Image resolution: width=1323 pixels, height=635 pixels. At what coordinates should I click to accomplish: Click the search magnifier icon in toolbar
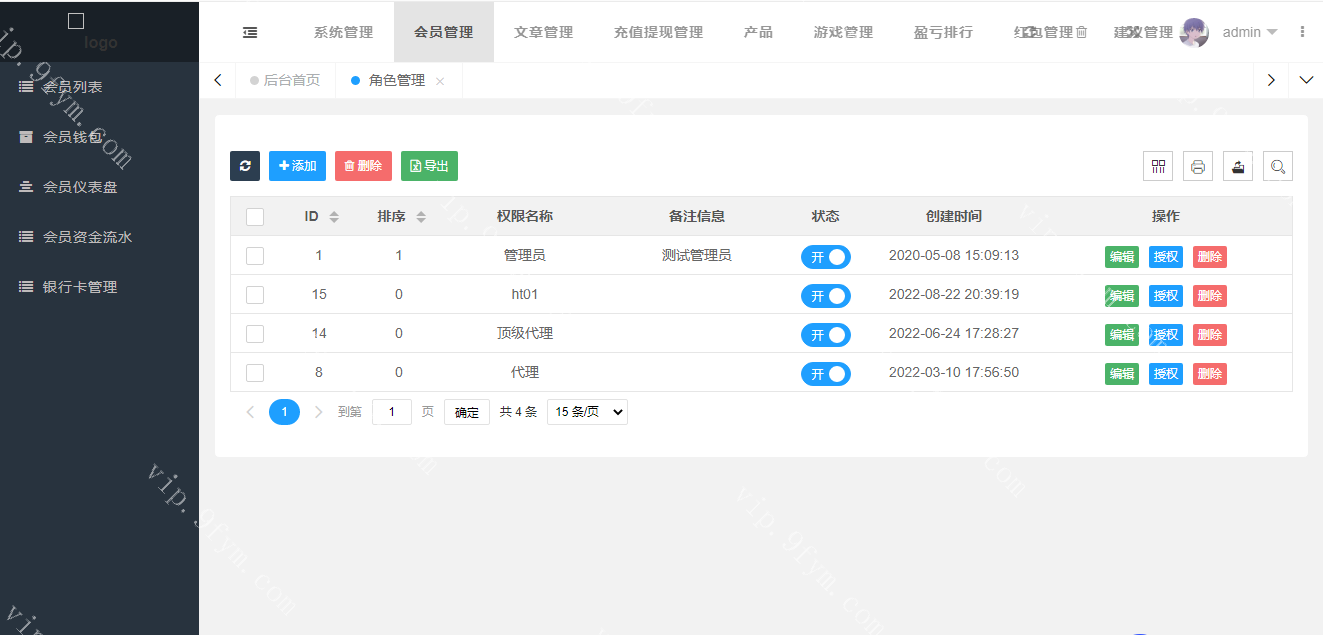coord(1277,167)
